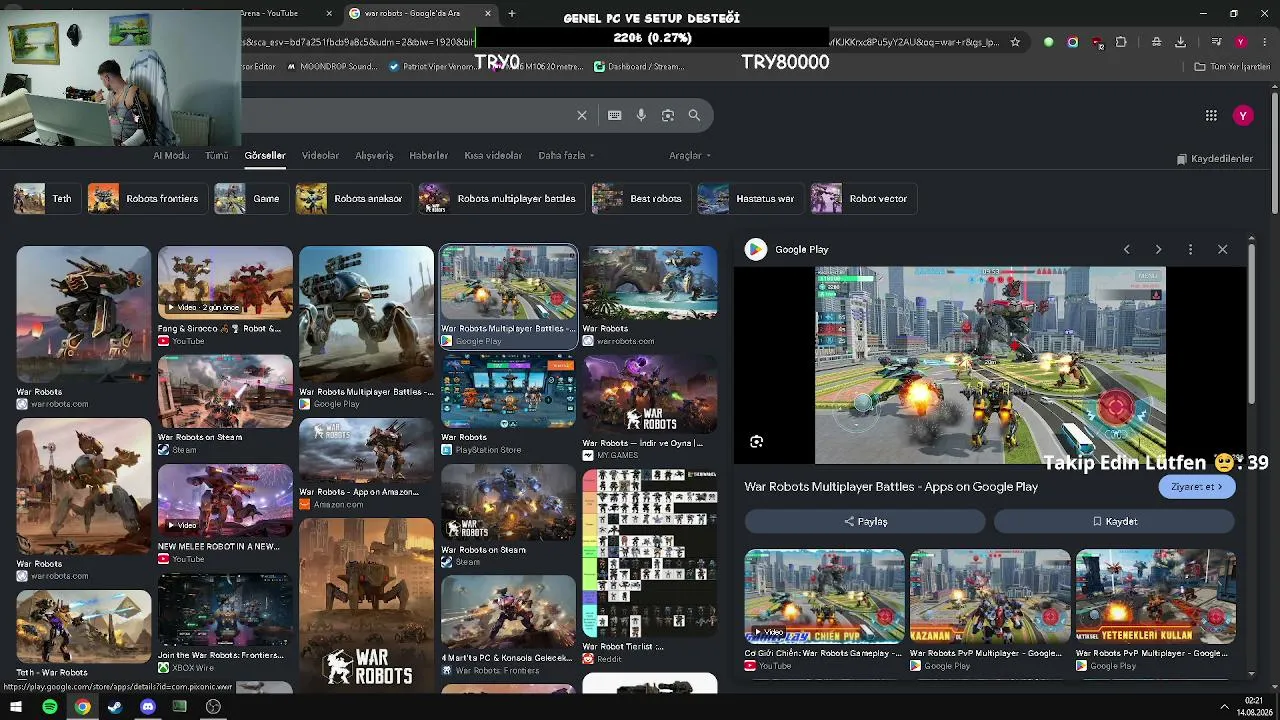Switch to the Haberler tab
Viewport: 1280px width, 720px height.
[x=428, y=155]
